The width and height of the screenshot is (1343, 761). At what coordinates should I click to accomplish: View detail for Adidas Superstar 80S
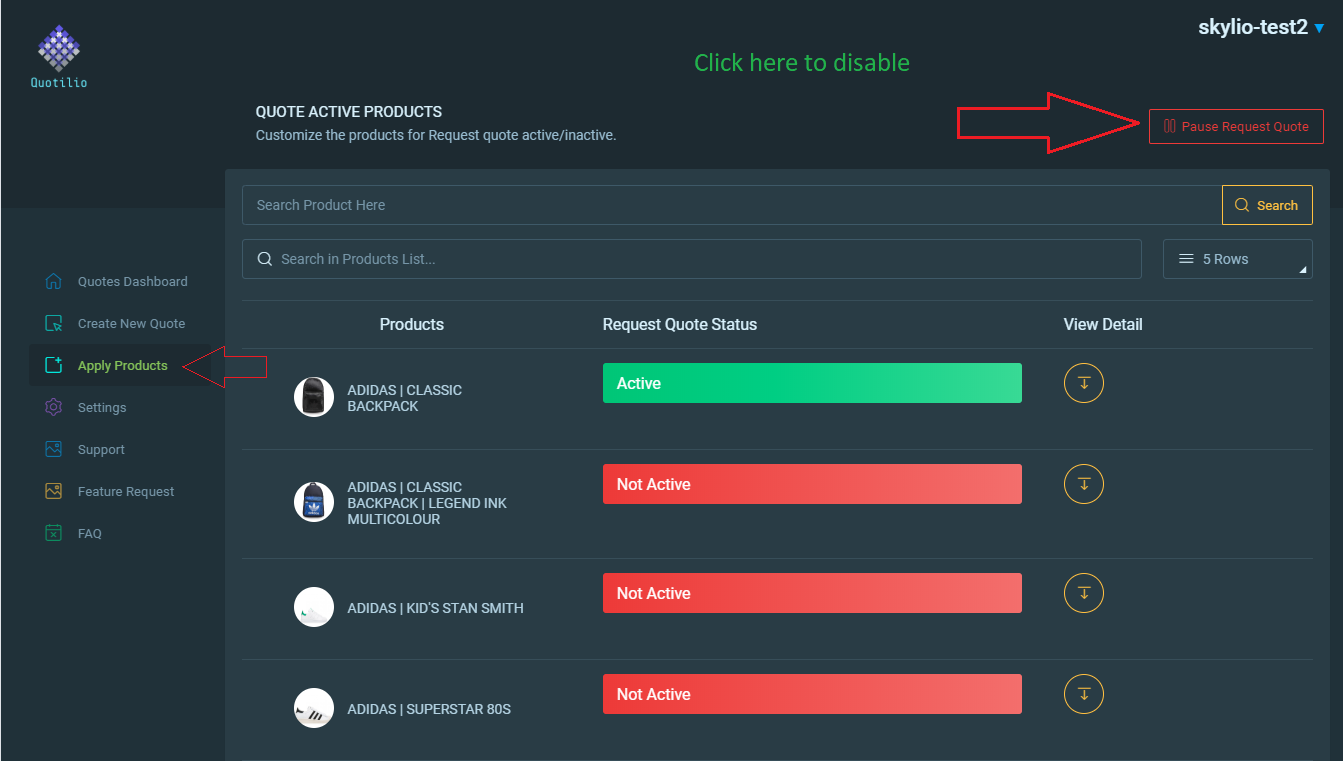(x=1083, y=694)
